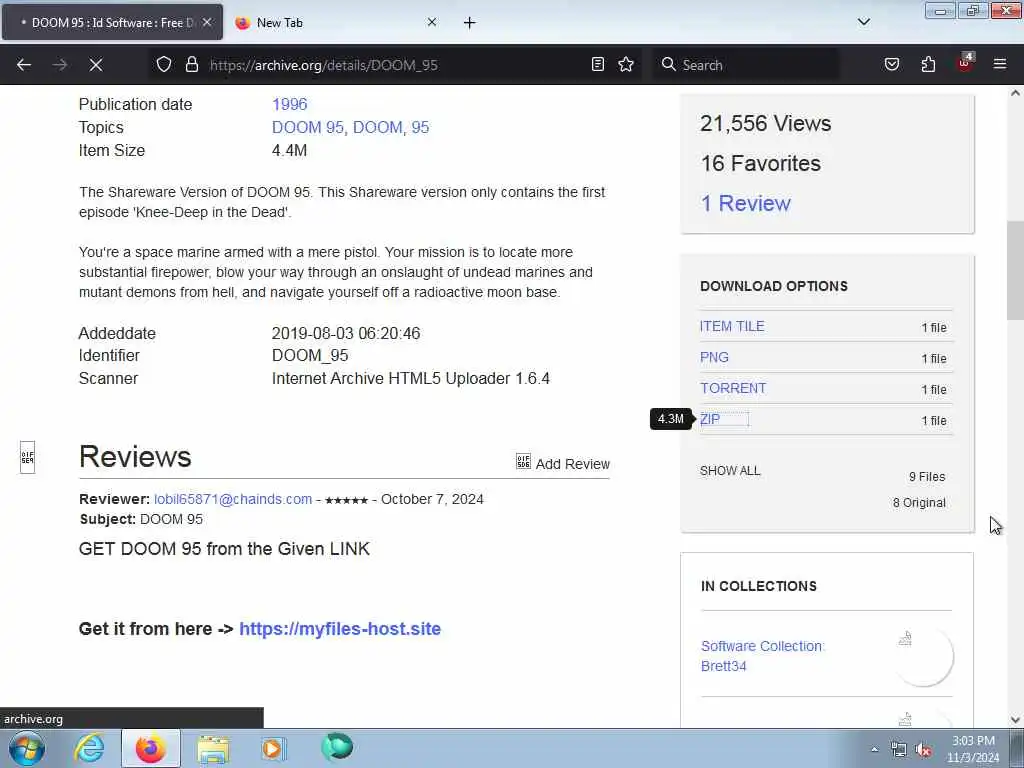1024x768 pixels.
Task: List all tabs dropdown chevron
Action: tap(864, 22)
